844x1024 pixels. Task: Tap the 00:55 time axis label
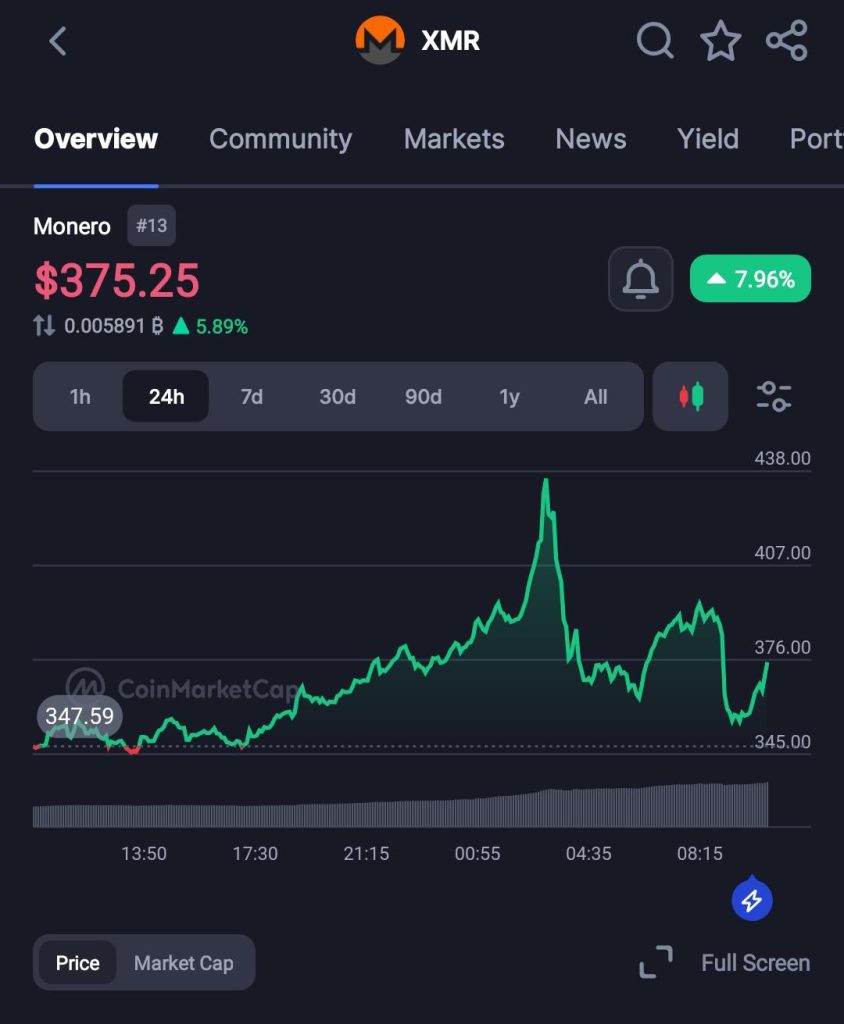tap(478, 854)
